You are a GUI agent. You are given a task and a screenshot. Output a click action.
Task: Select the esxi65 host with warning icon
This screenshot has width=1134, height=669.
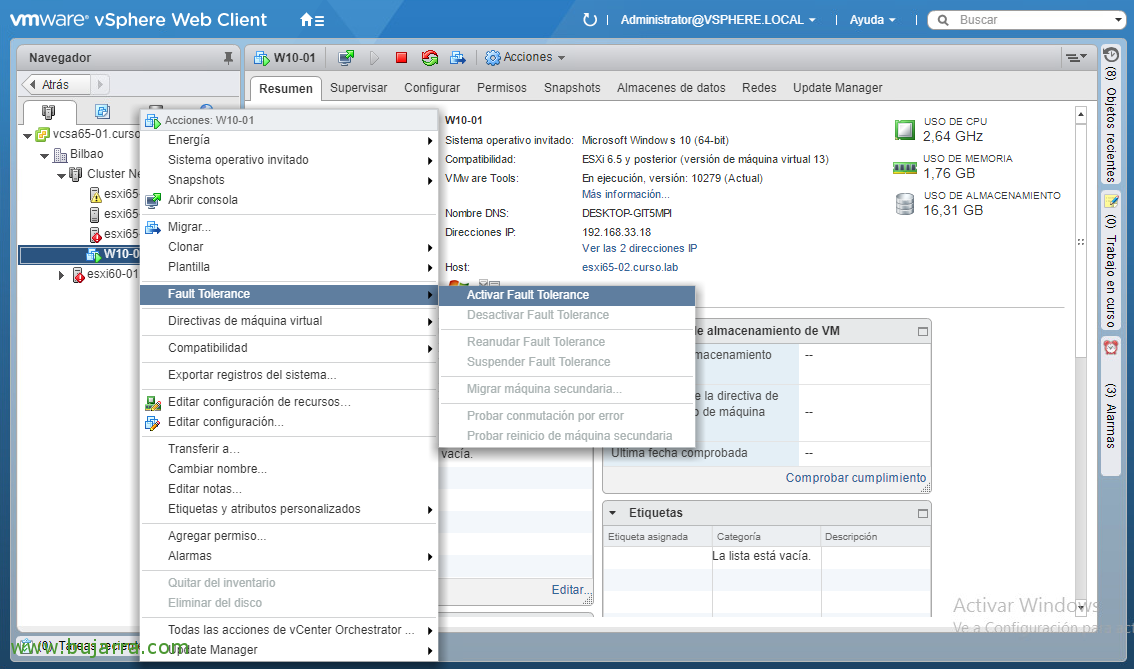(x=114, y=194)
